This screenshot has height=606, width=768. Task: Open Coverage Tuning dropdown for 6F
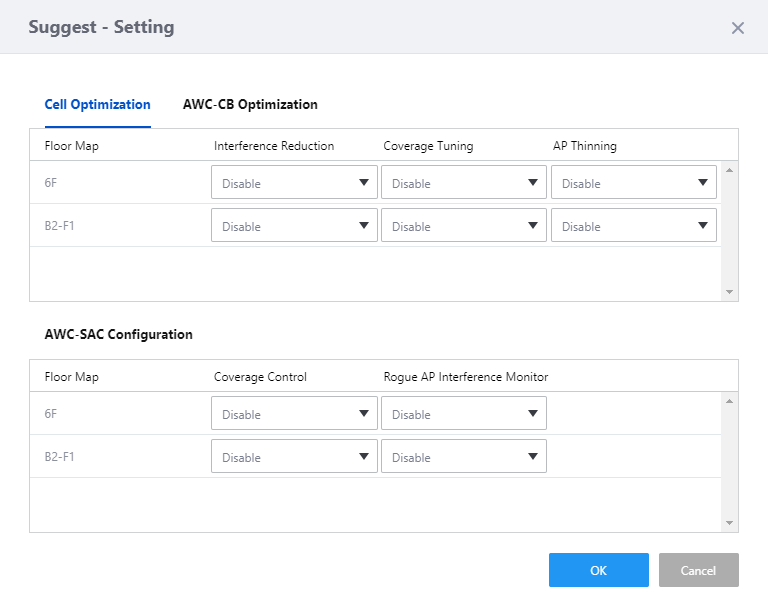coord(464,183)
